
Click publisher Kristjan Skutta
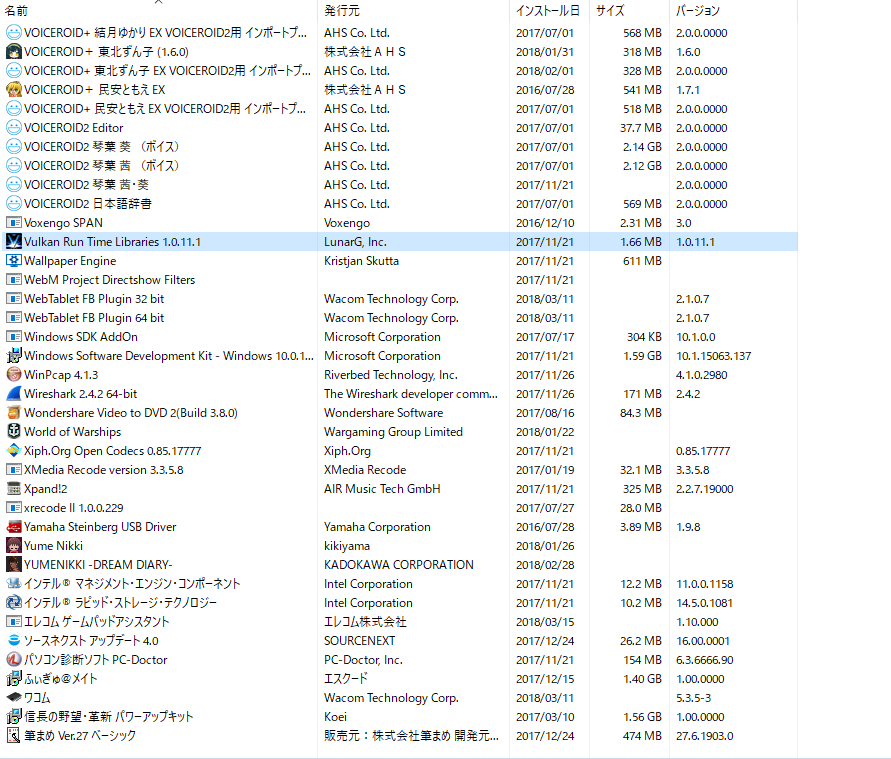pyautogui.click(x=361, y=261)
